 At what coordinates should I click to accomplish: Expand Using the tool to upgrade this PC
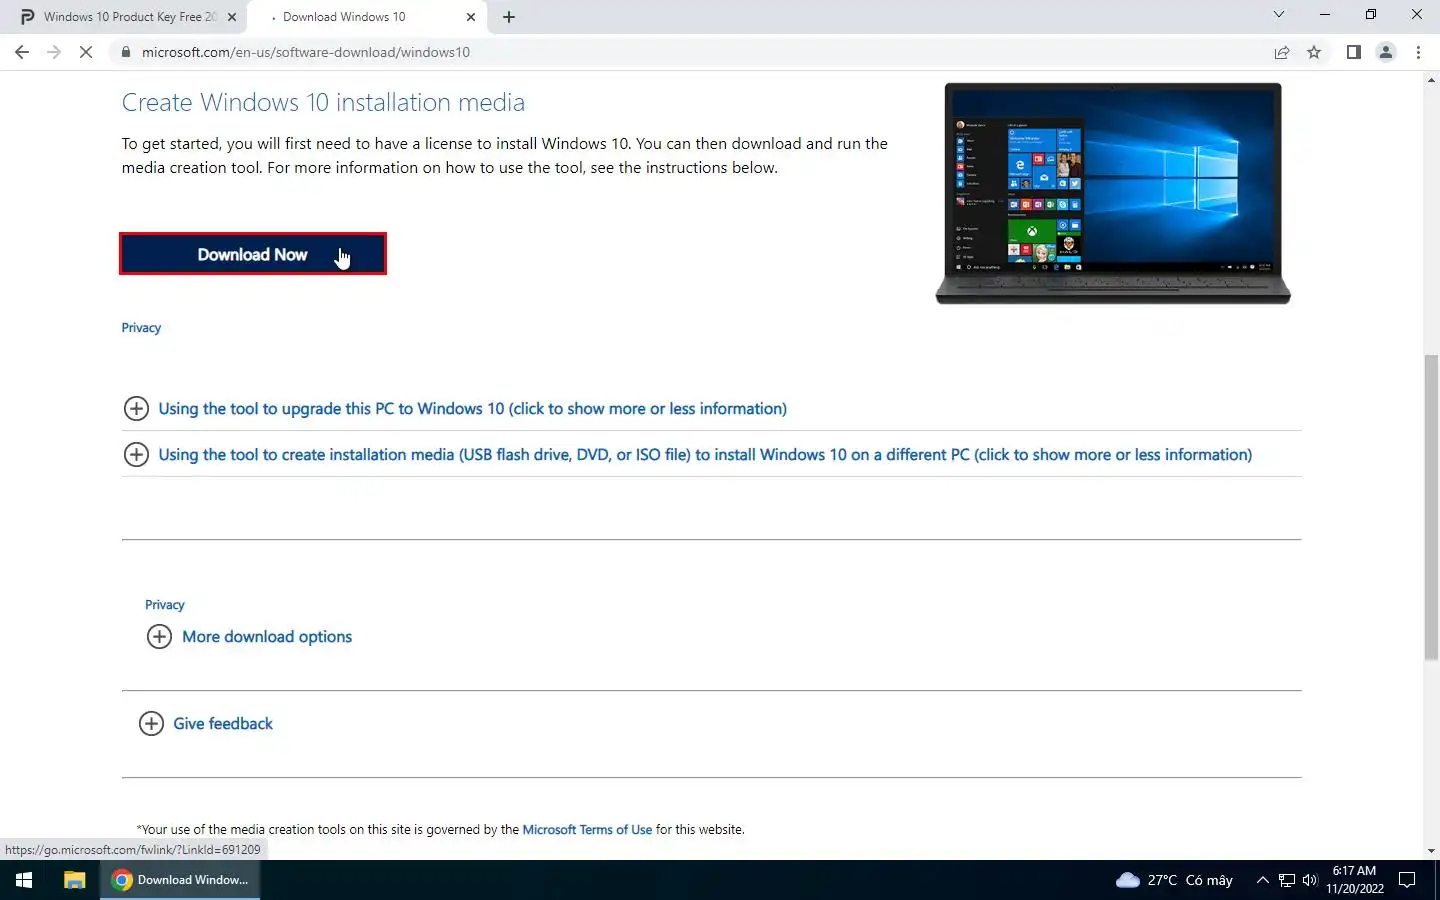[x=472, y=409]
